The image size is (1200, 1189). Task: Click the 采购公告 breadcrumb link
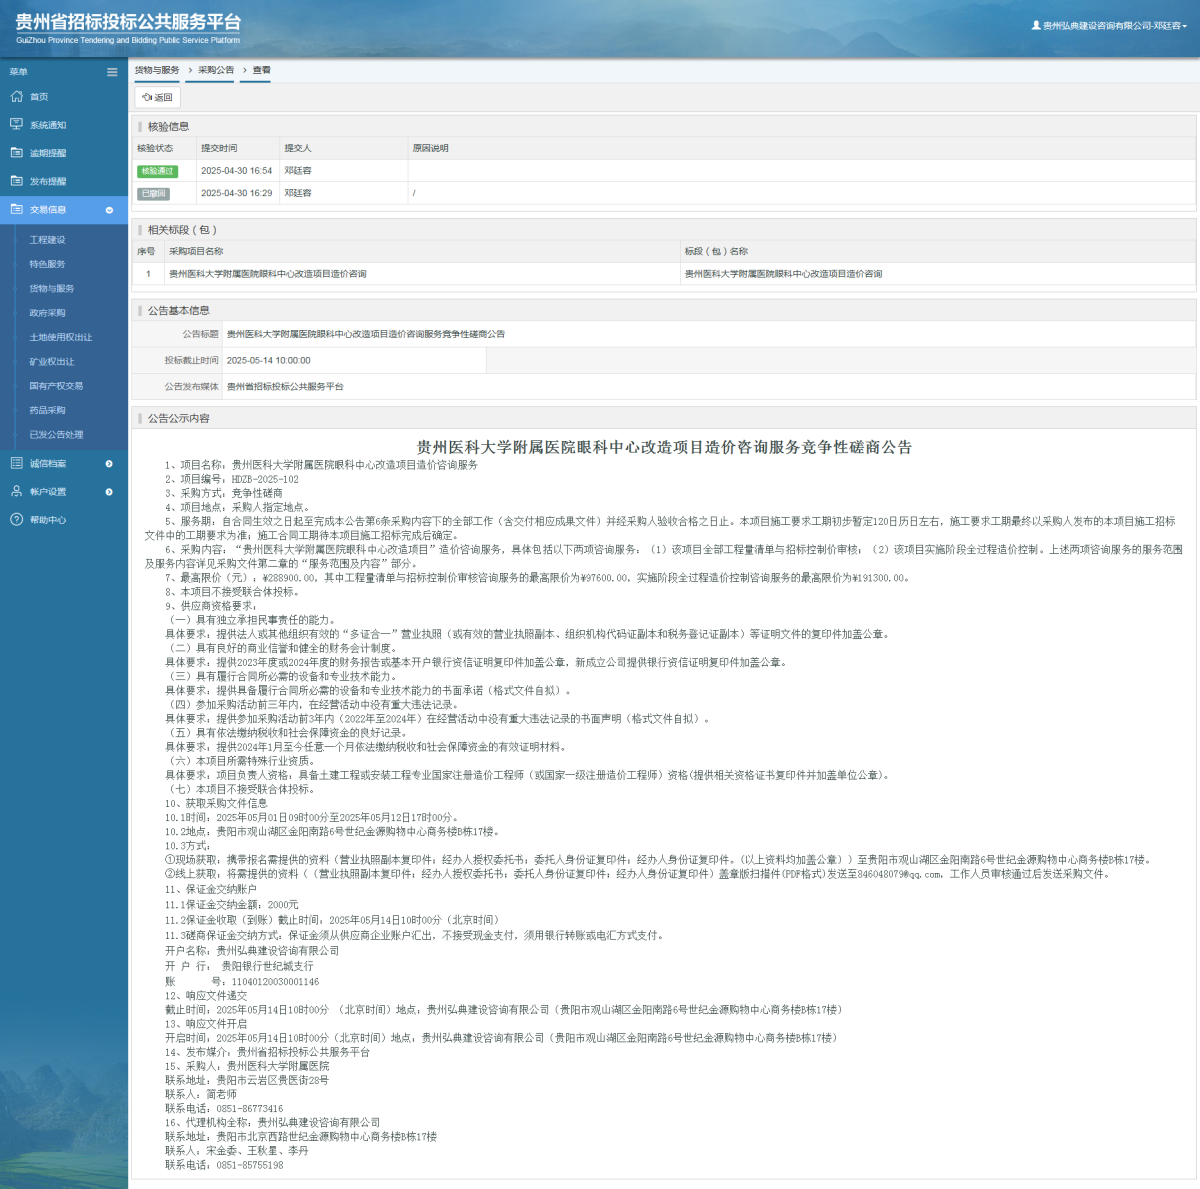pos(215,70)
